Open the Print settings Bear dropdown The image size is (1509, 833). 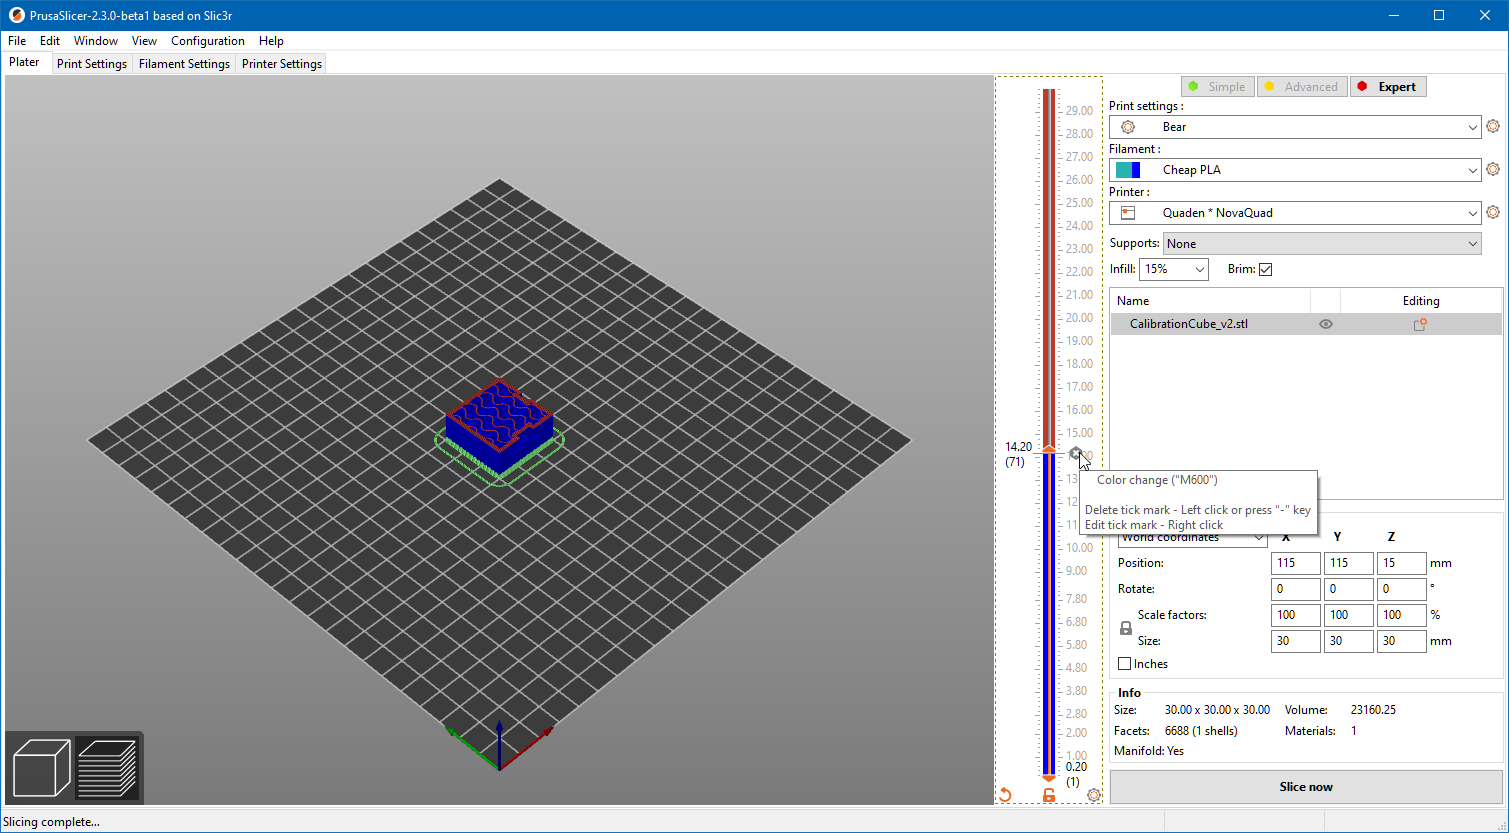point(1295,127)
